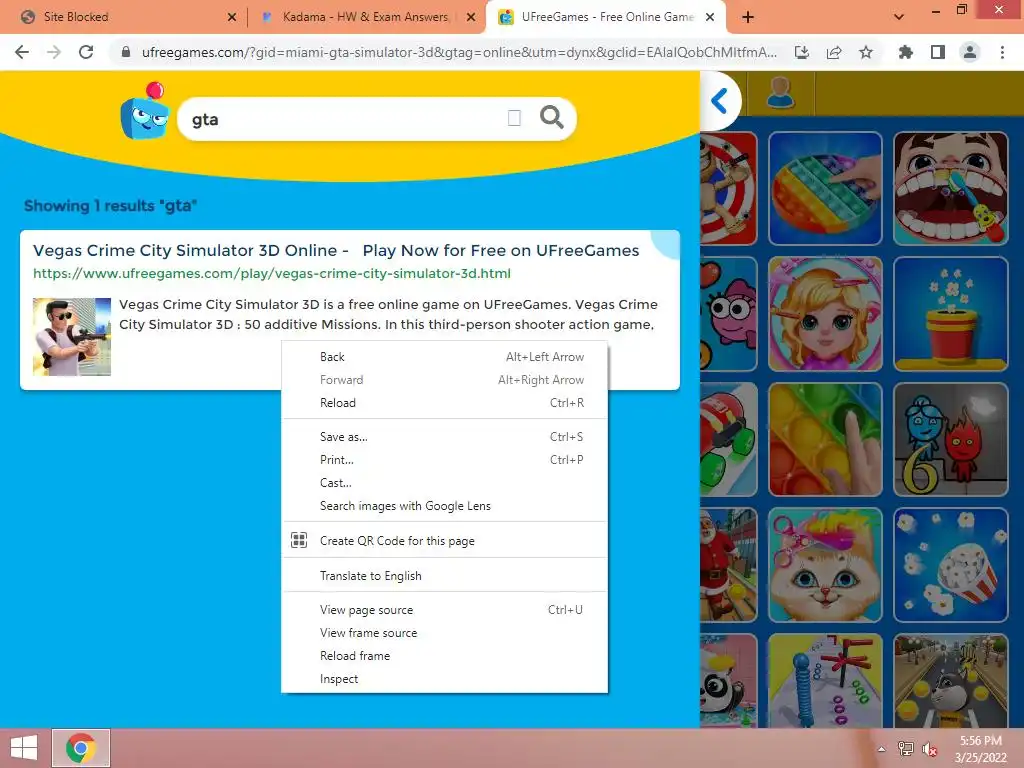Open the popcorn bucket game thumbnail

click(950, 565)
